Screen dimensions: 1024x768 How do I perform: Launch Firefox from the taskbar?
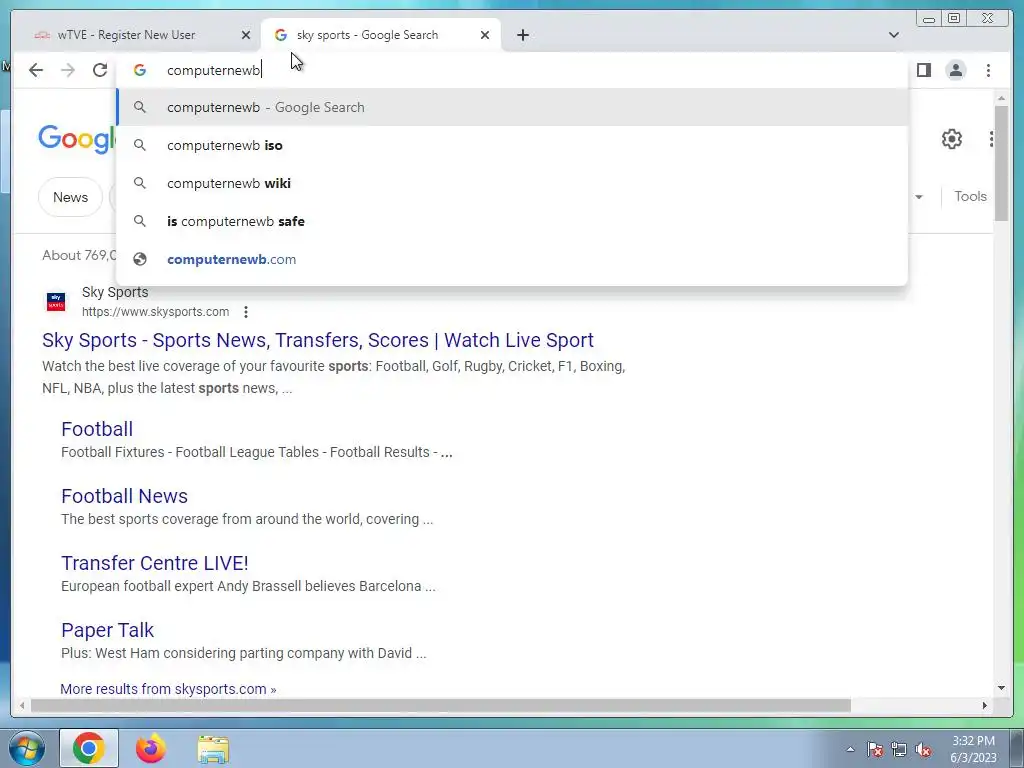(151, 748)
